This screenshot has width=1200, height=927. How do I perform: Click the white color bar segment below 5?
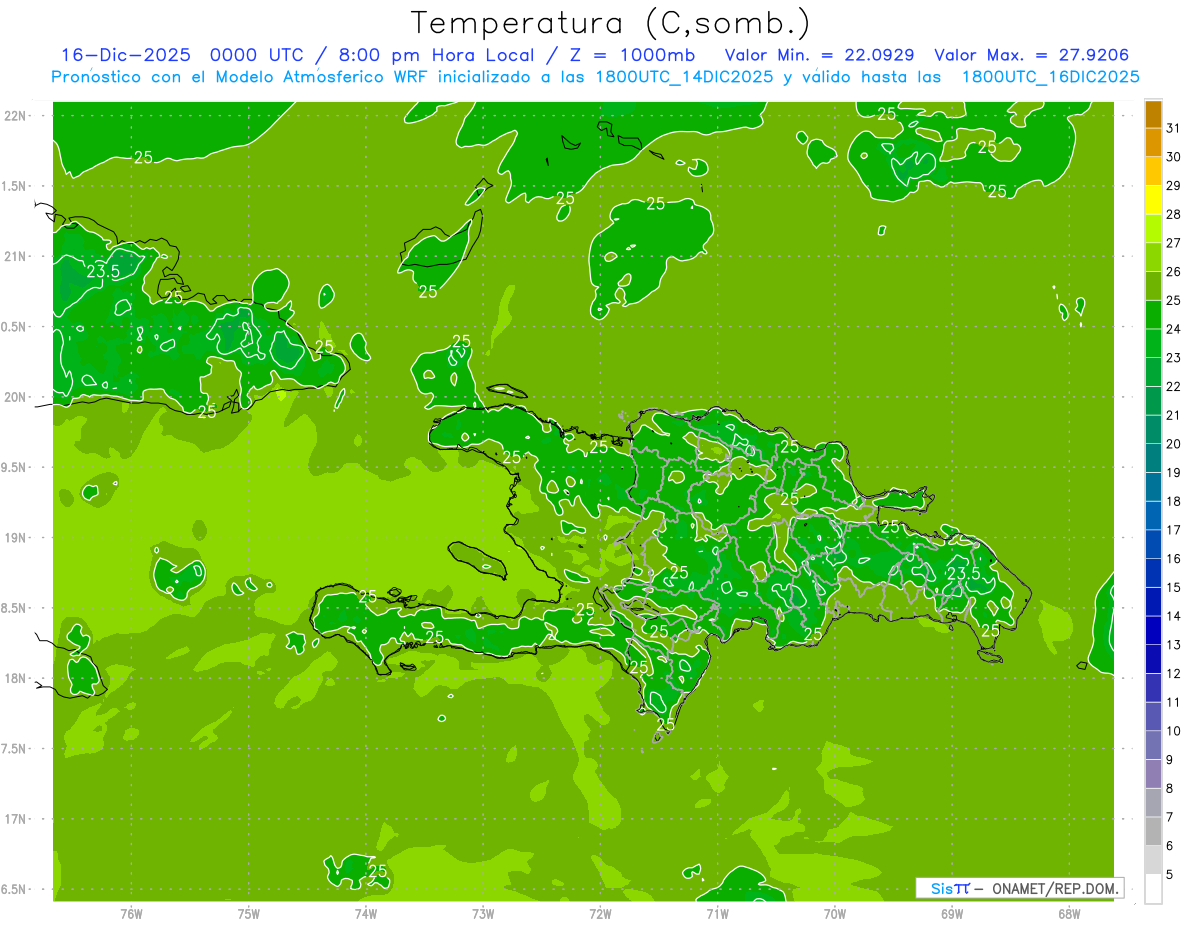click(x=1153, y=889)
